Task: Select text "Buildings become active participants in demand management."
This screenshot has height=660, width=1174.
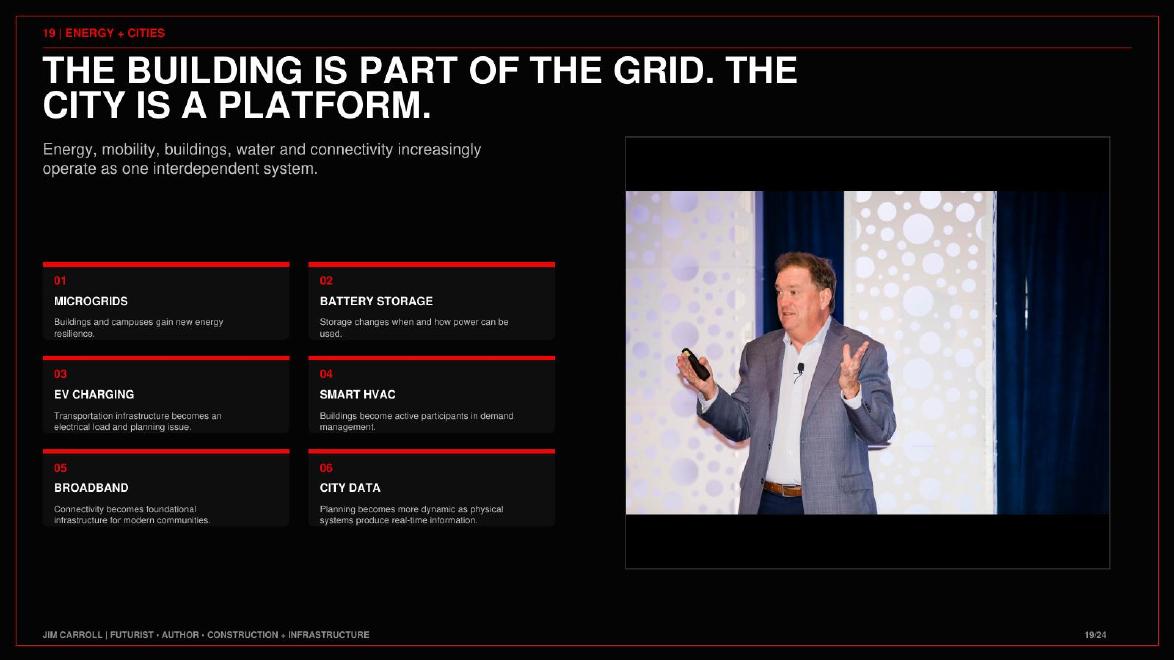Action: click(x=416, y=421)
